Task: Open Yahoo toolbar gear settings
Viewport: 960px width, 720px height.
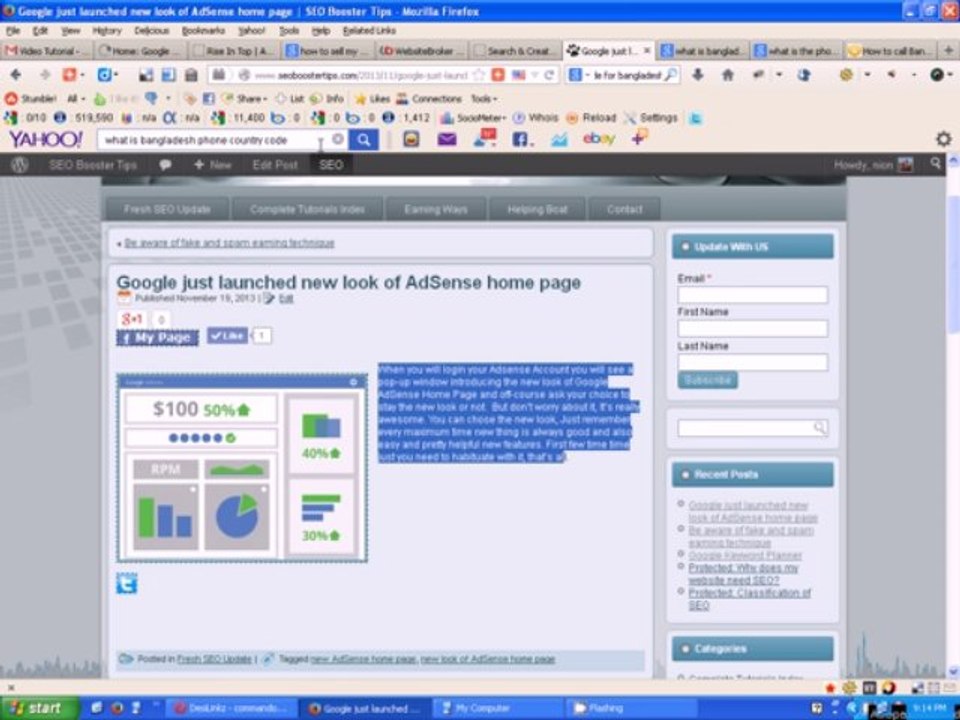Action: (943, 140)
